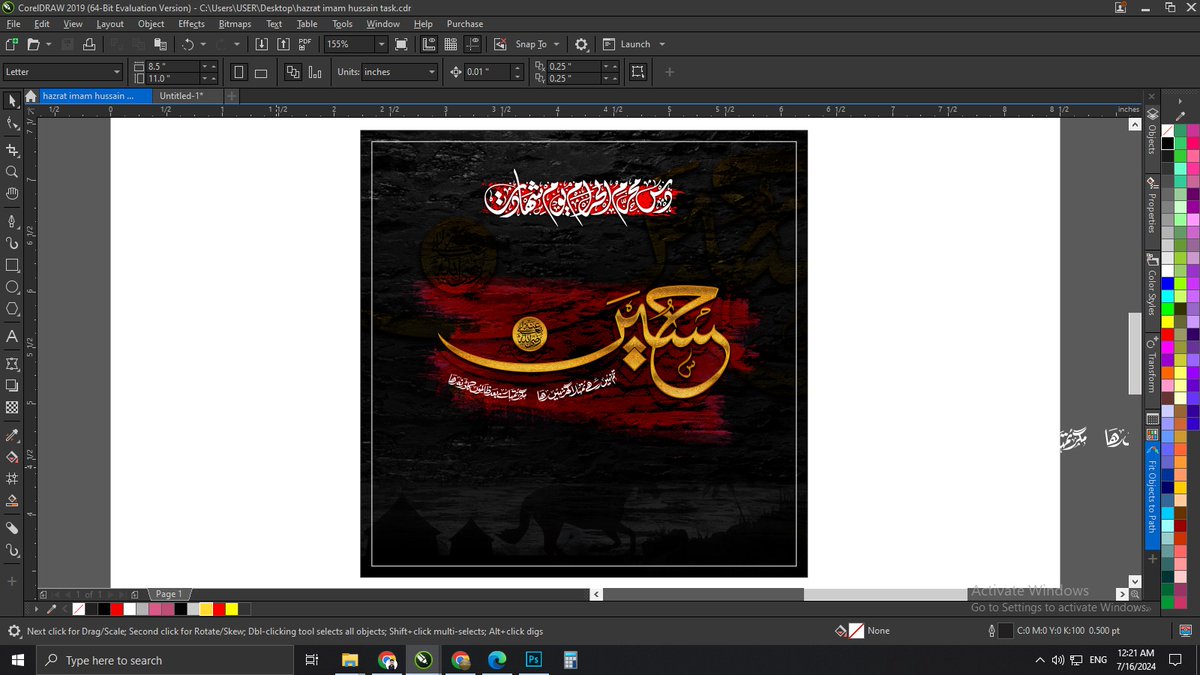
Task: Open the Letter page size dropdown
Action: click(x=116, y=72)
